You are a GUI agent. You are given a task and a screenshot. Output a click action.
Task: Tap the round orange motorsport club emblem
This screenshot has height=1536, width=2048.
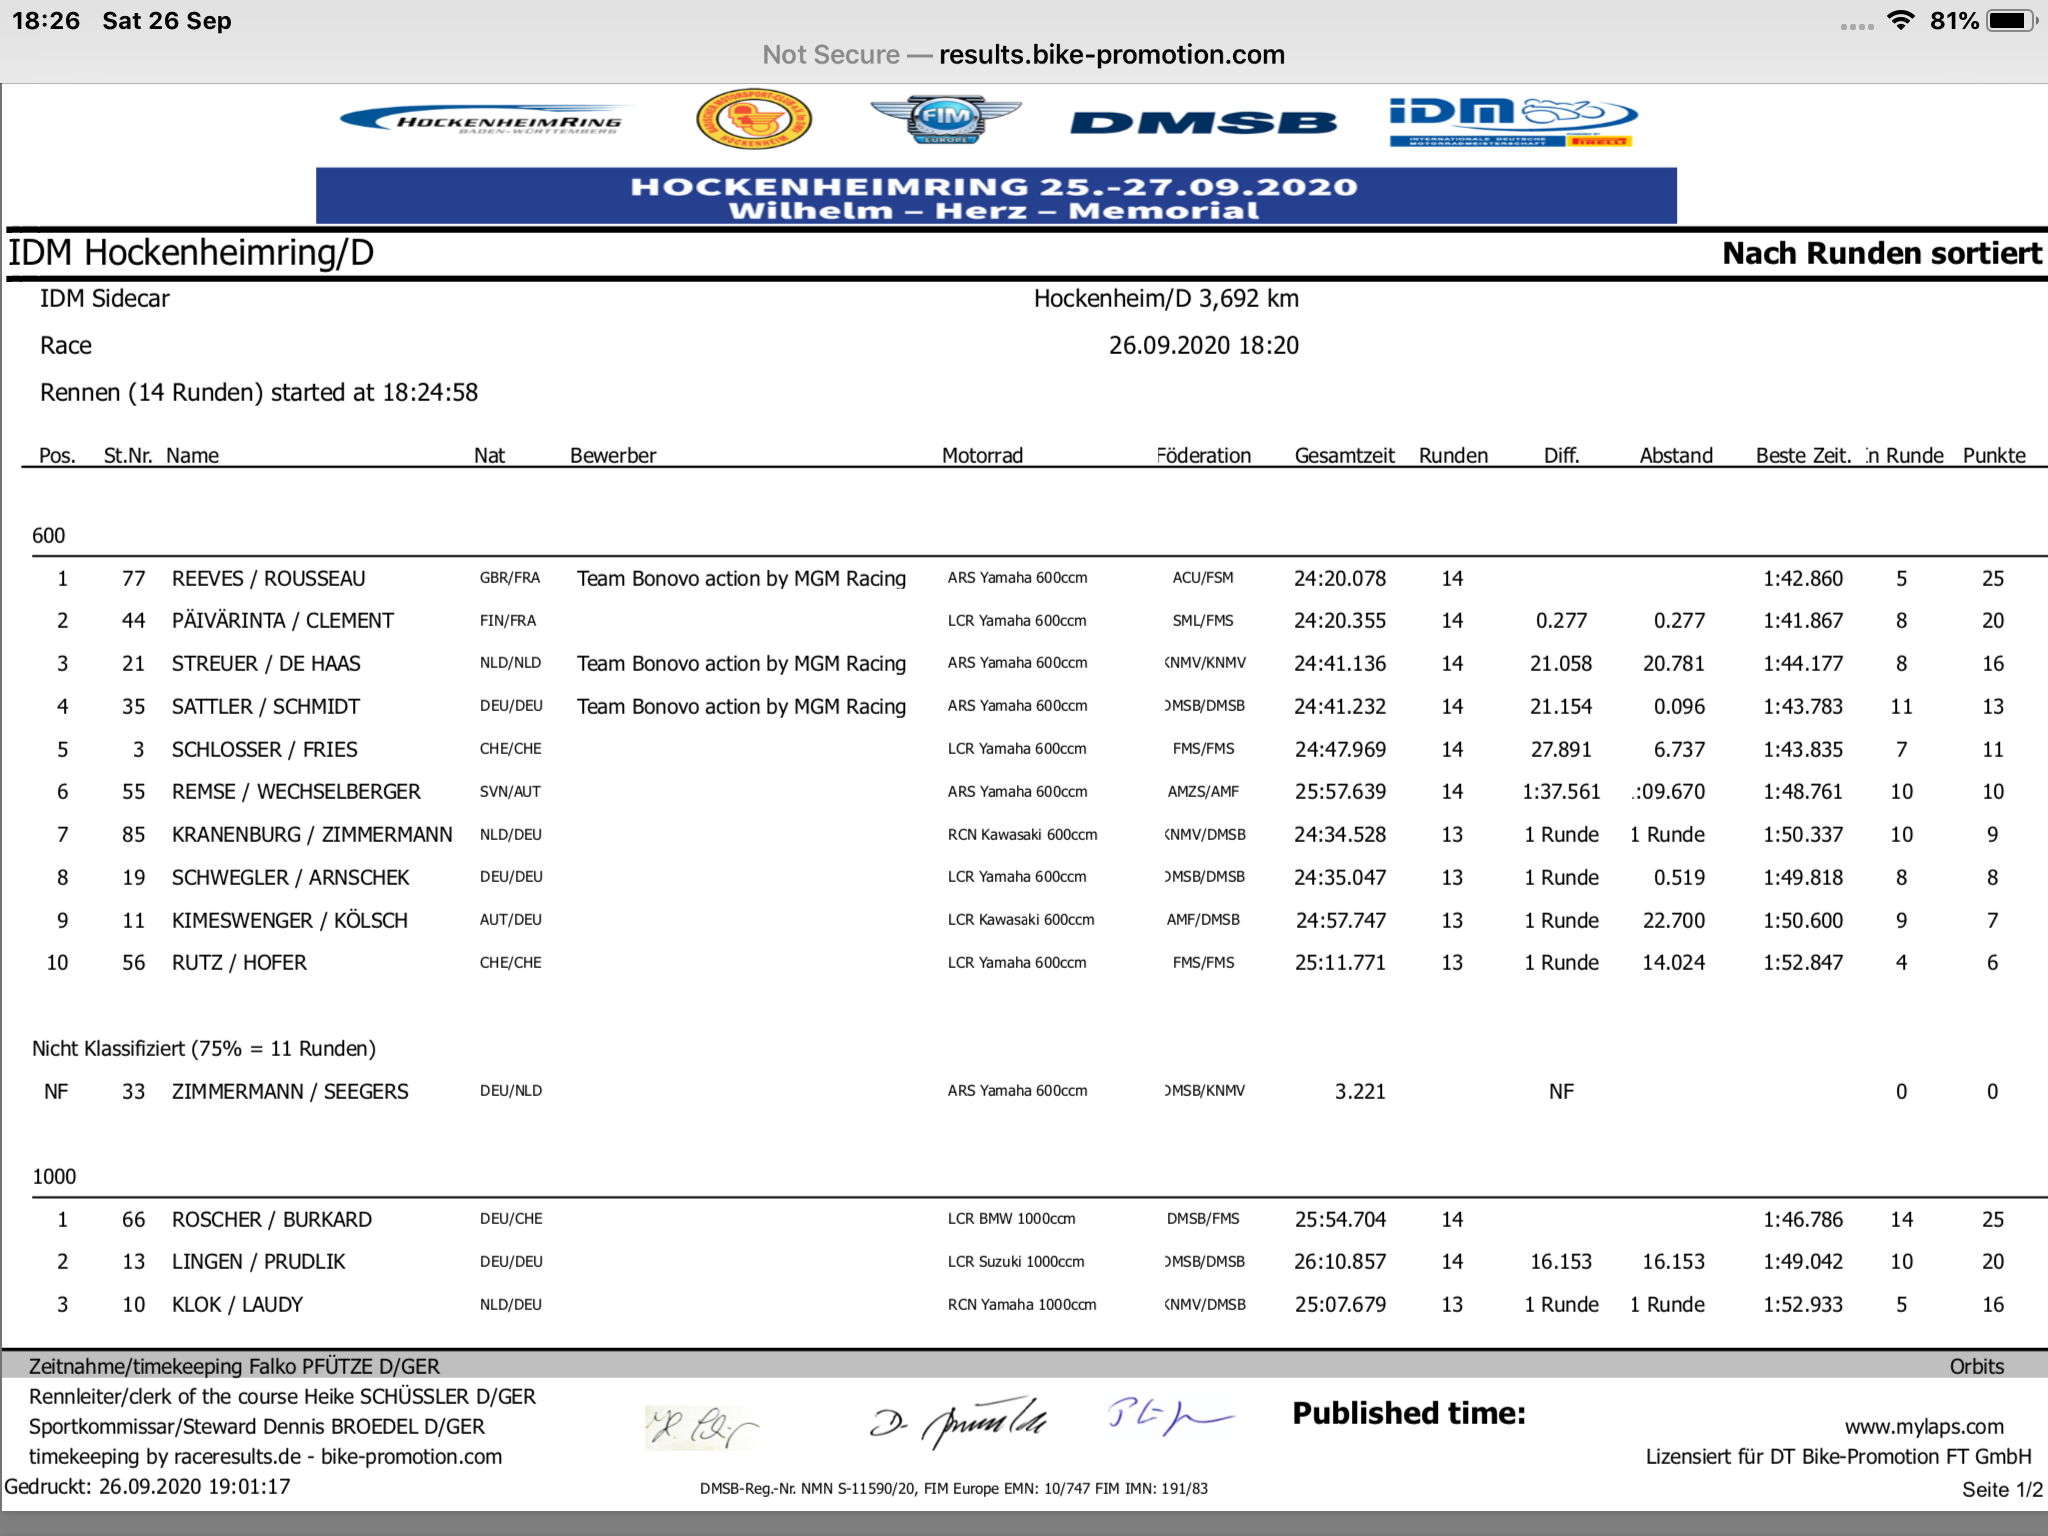(753, 119)
